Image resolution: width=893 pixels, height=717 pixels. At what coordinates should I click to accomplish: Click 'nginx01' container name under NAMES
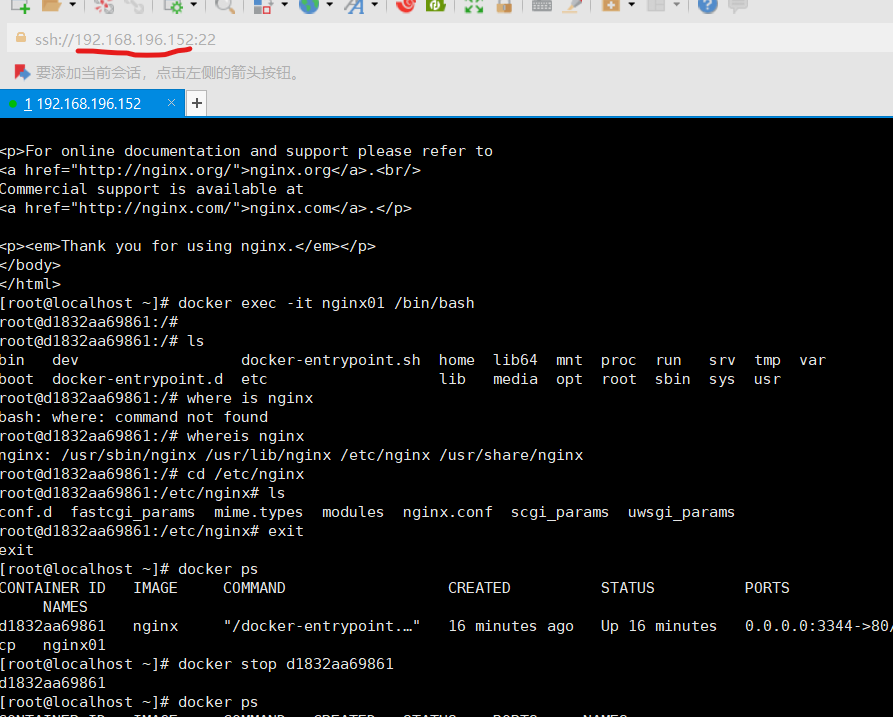click(x=74, y=645)
